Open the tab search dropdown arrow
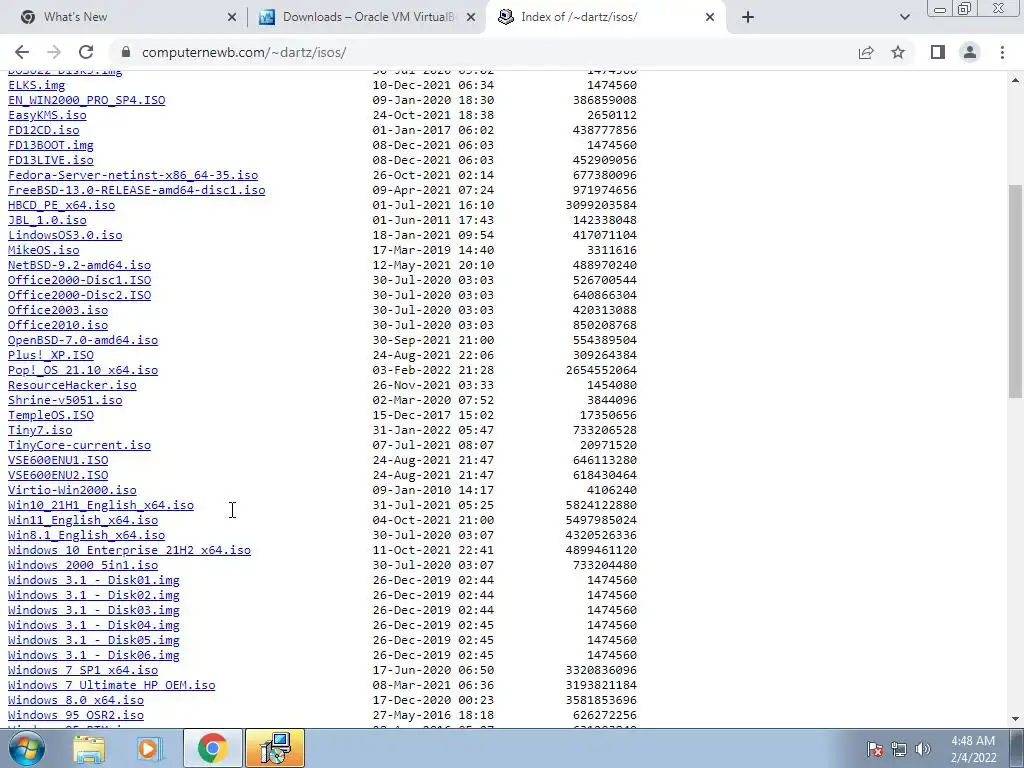1024x768 pixels. pyautogui.click(x=904, y=17)
